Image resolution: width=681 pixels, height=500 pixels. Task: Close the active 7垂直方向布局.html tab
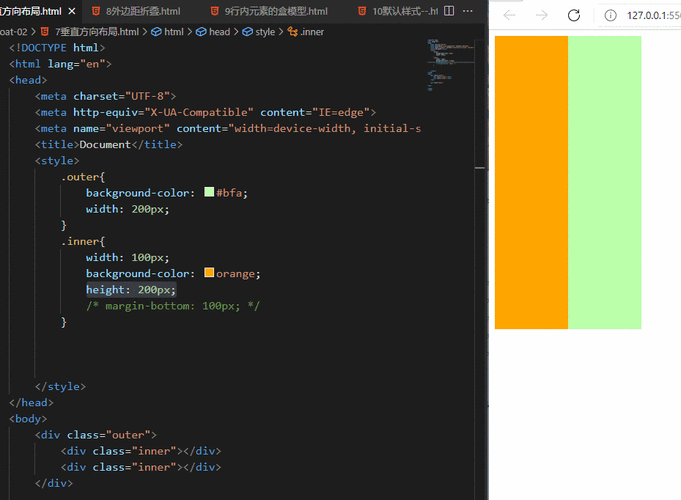pos(72,11)
